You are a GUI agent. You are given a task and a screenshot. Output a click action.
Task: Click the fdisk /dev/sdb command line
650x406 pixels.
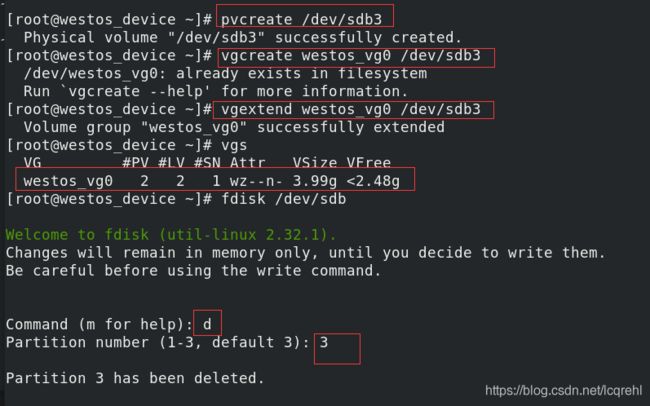pyautogui.click(x=176, y=199)
